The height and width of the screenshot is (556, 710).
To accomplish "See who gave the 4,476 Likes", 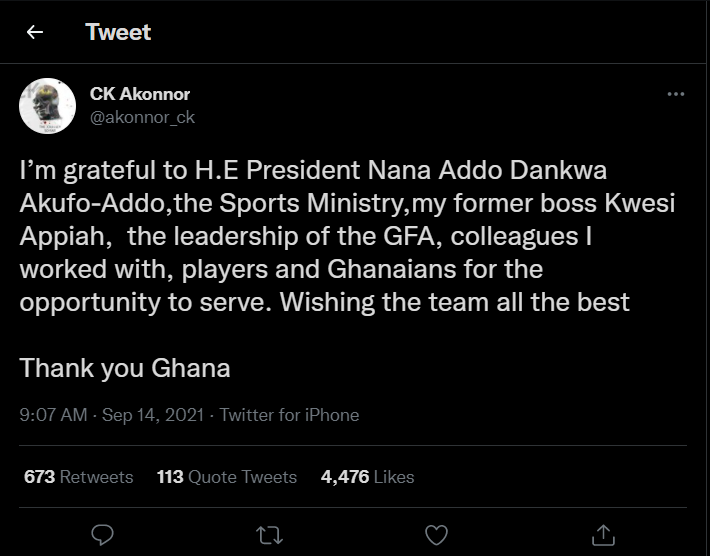I will [367, 477].
